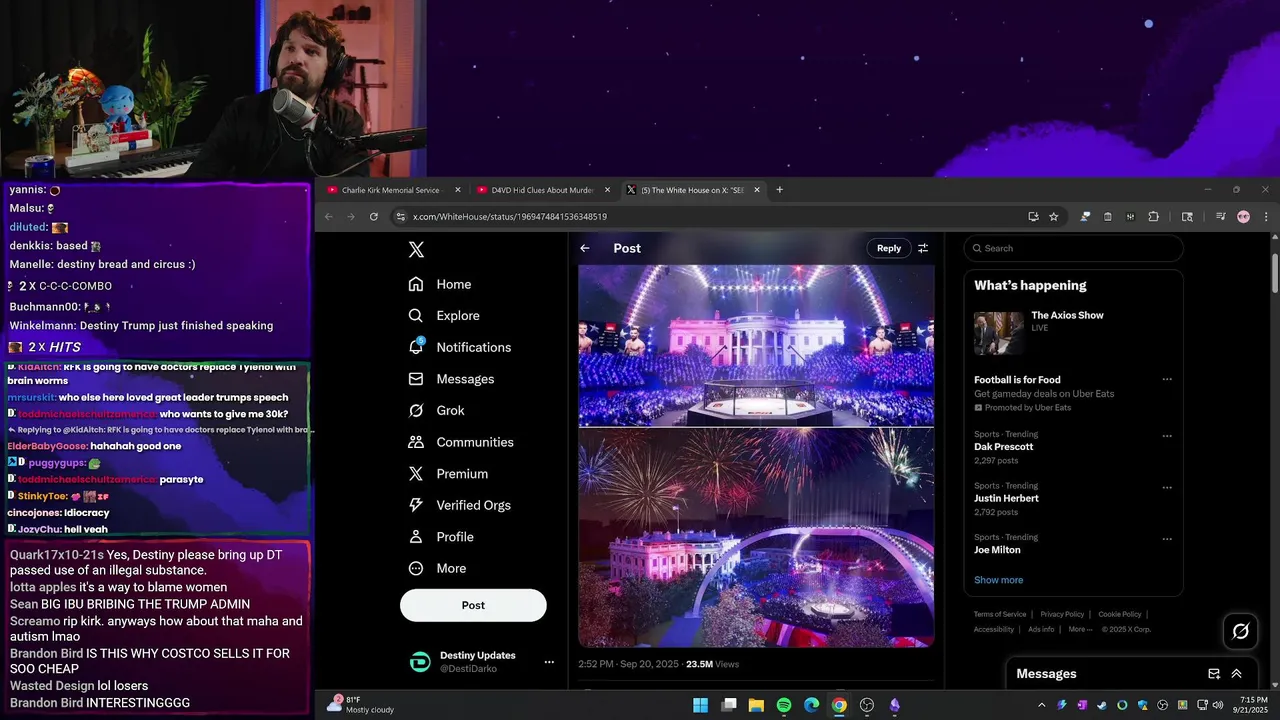This screenshot has width=1280, height=720.
Task: Open Grok from the sidebar
Action: [437, 410]
